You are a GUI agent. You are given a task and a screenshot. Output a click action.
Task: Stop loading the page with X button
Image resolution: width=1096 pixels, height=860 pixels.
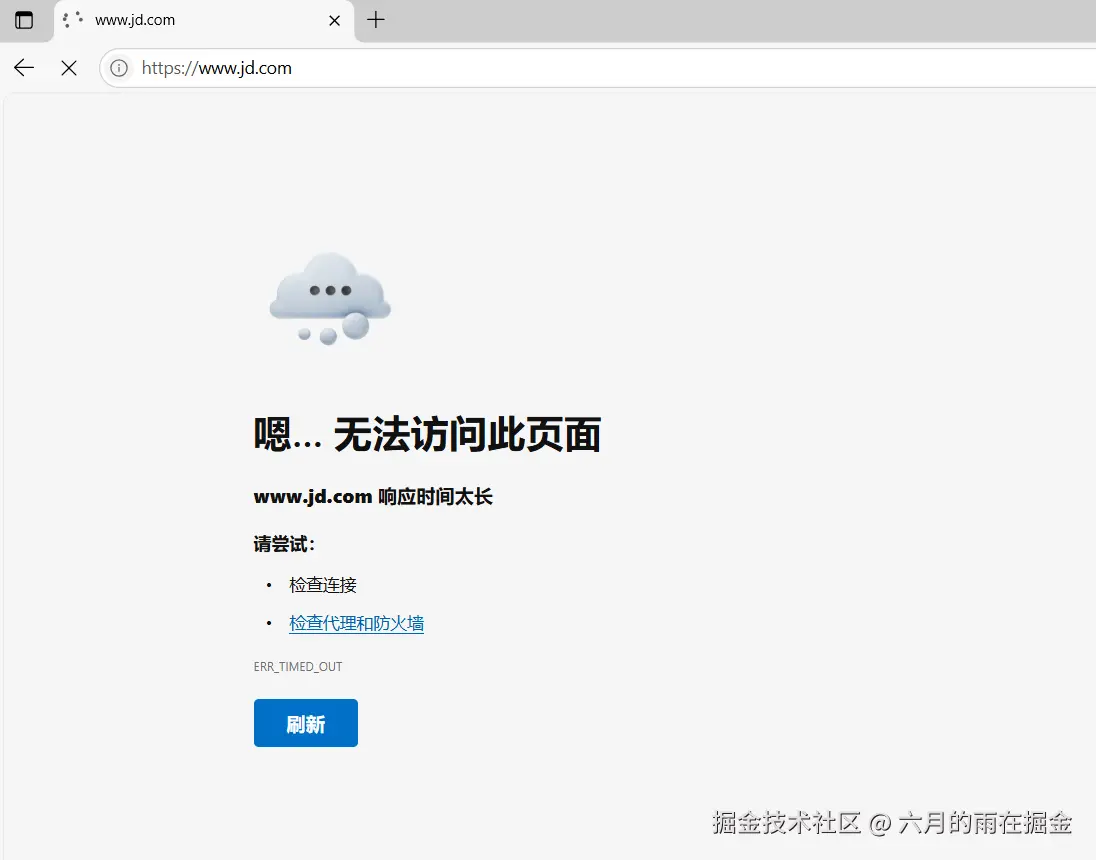pyautogui.click(x=68, y=68)
